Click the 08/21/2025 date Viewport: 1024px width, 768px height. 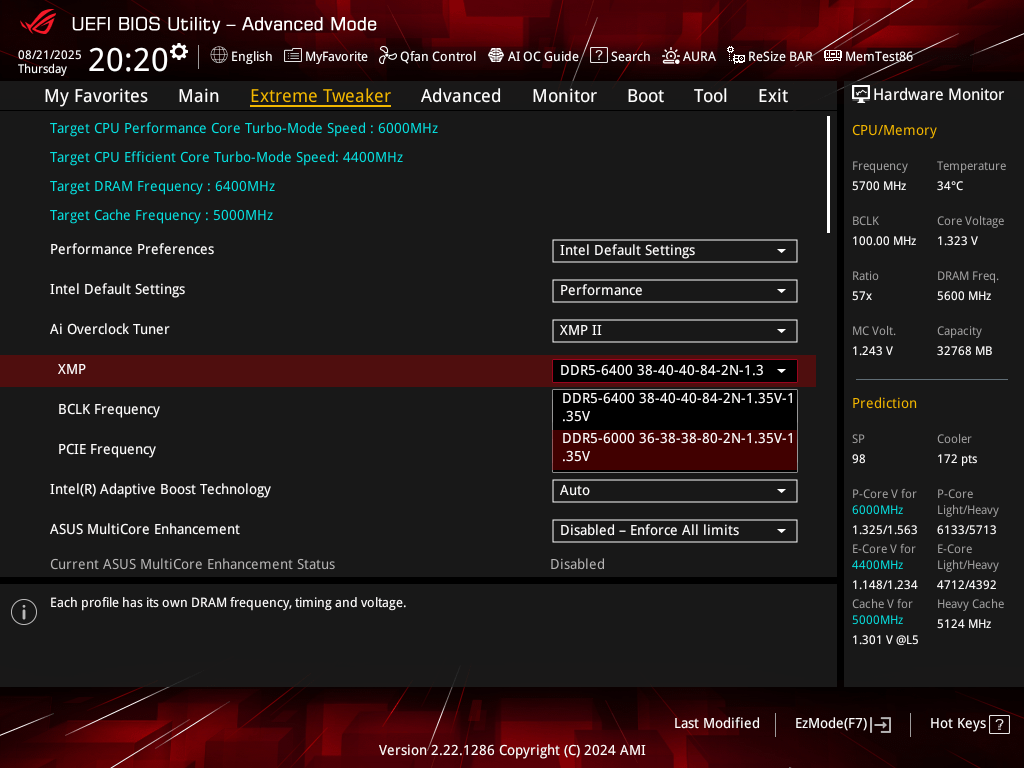[50, 55]
